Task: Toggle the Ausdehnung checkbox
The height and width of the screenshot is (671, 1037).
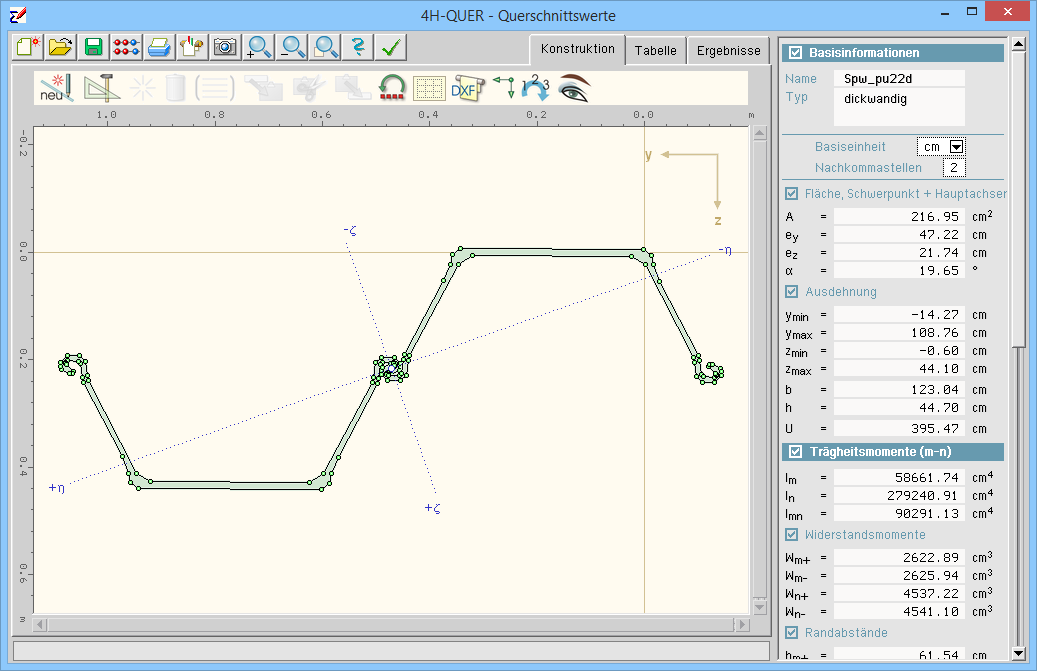Action: click(792, 292)
